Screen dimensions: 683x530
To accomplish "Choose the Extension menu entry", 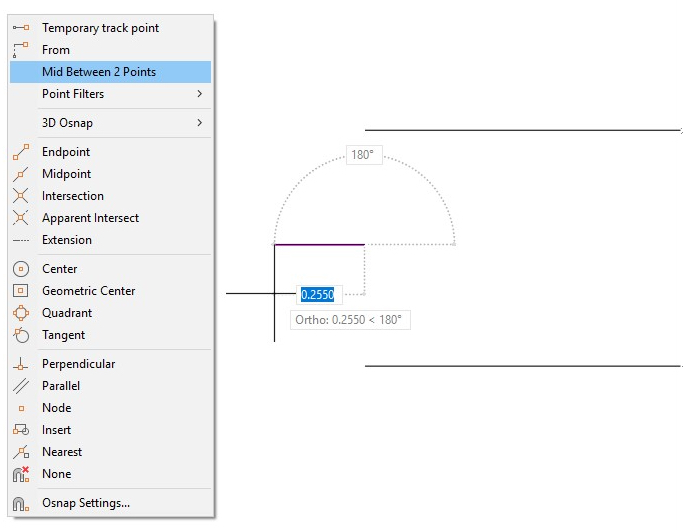I will click(110, 240).
